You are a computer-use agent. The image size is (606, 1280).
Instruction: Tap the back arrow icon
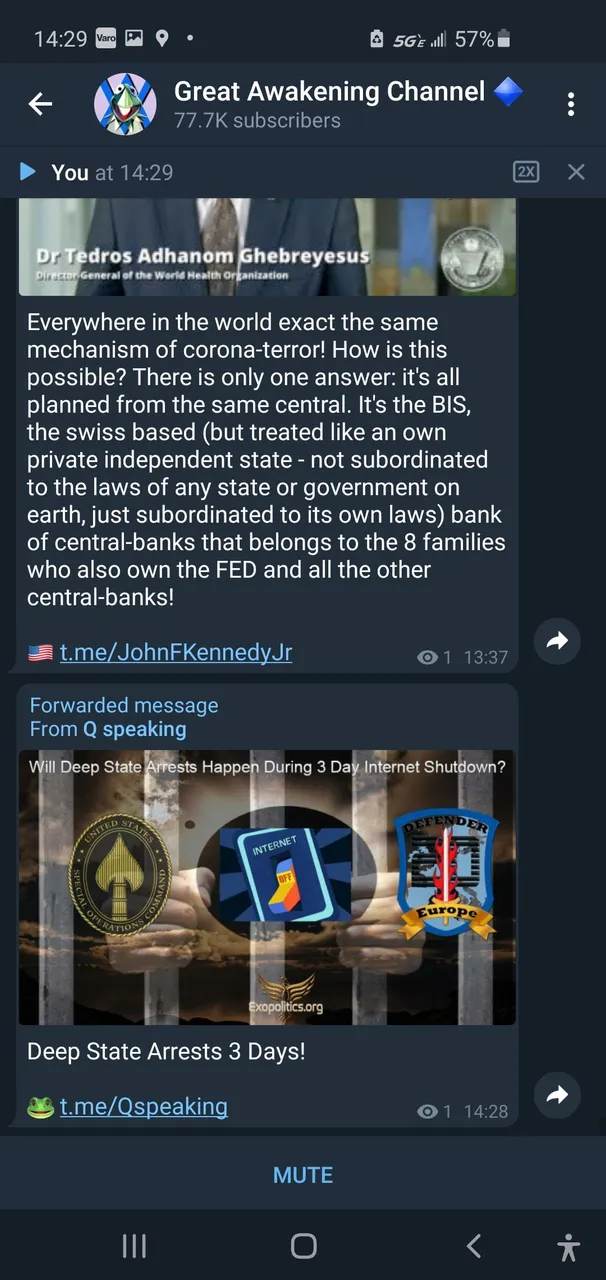point(40,103)
